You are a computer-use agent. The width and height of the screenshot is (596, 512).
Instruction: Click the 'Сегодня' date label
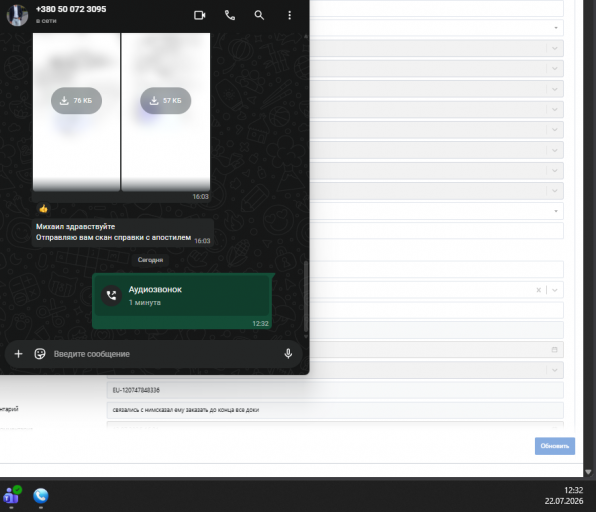pos(151,260)
